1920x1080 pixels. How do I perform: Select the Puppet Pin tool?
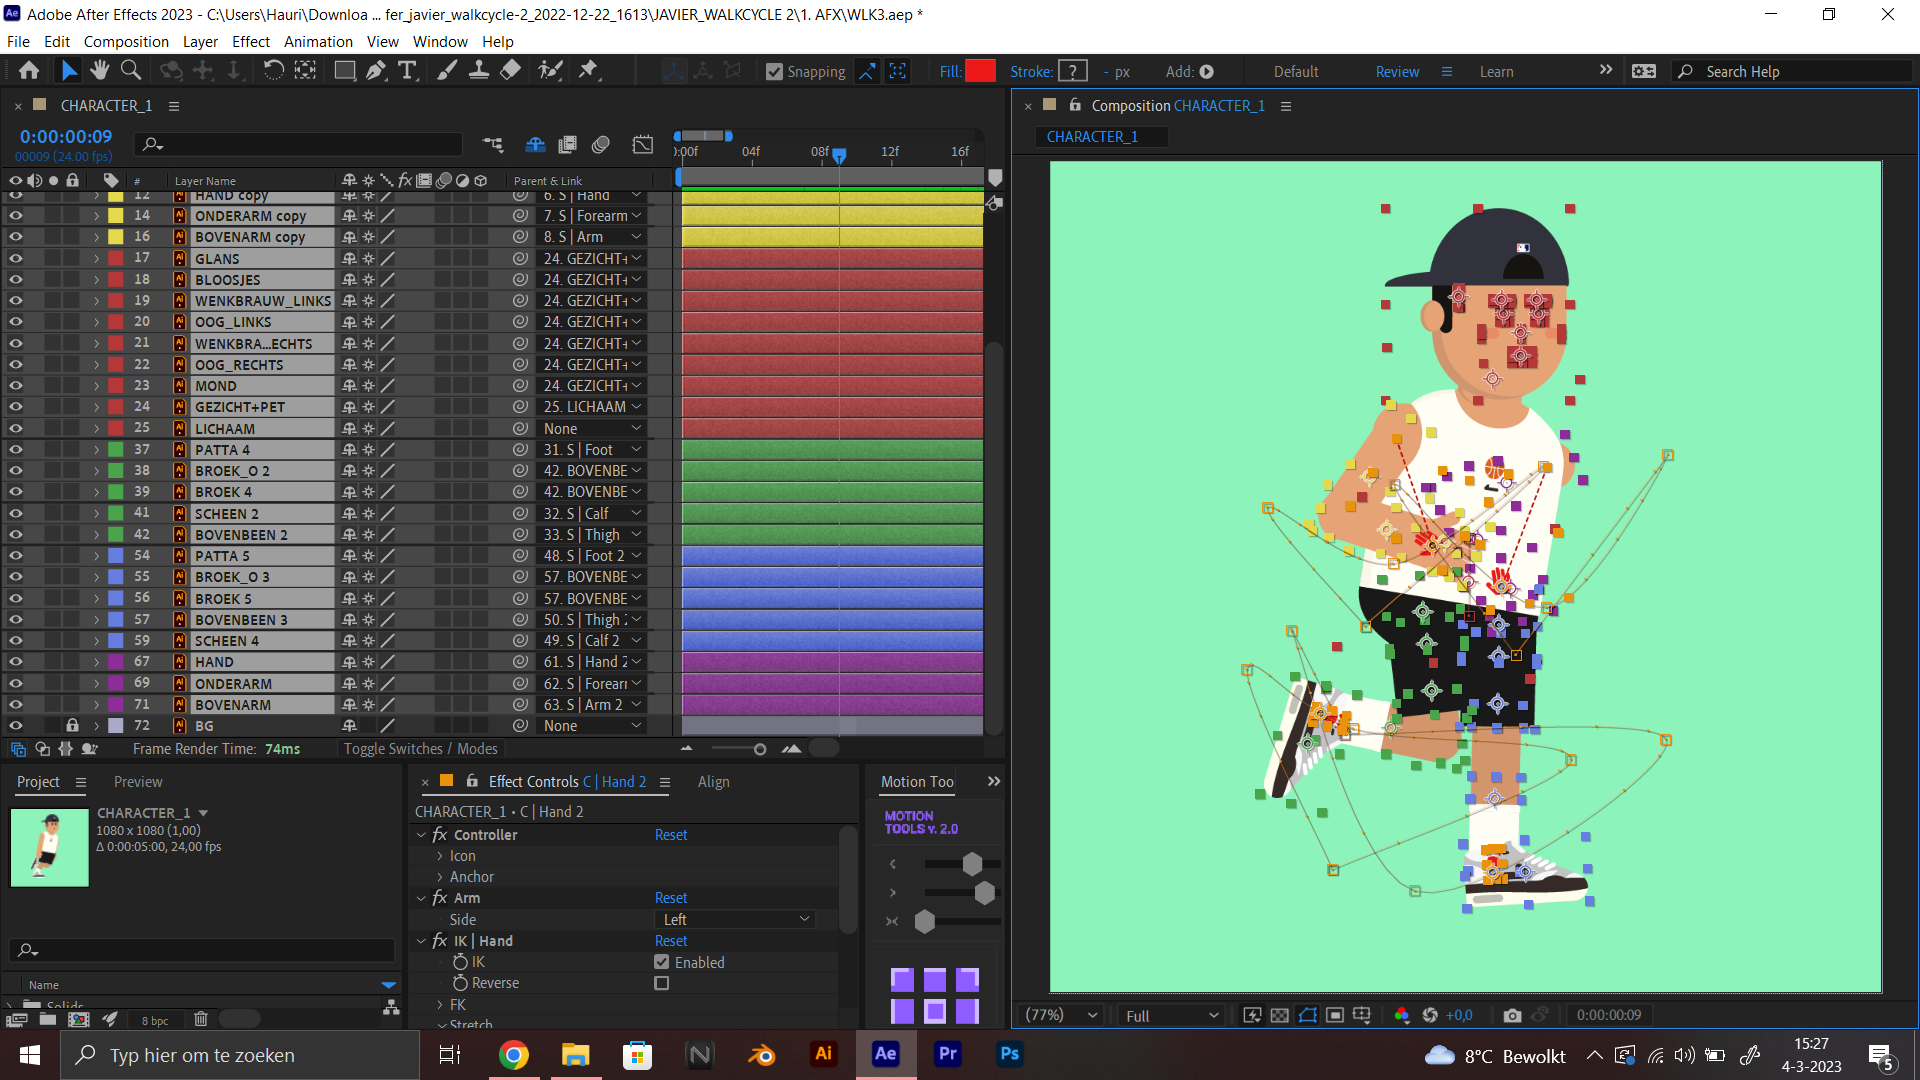(x=588, y=70)
